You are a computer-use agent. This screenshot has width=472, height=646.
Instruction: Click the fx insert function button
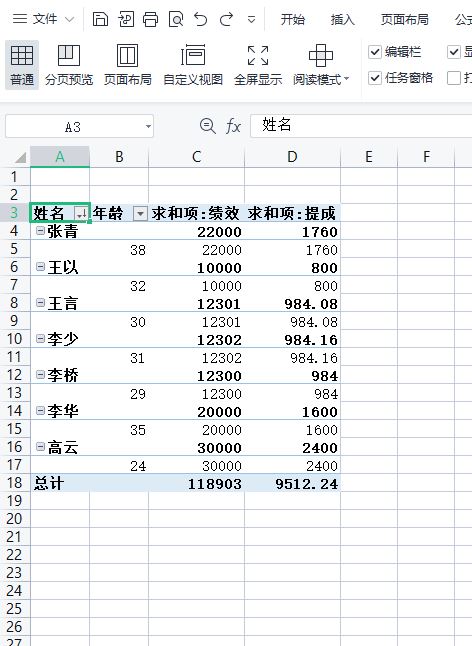tap(234, 126)
